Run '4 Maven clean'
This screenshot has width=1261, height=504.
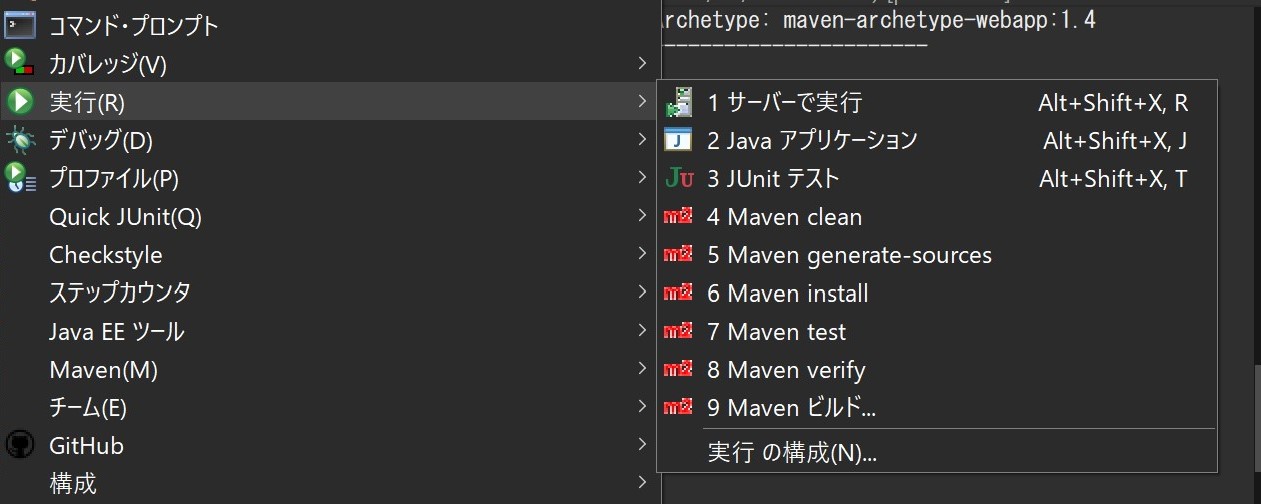click(937, 217)
